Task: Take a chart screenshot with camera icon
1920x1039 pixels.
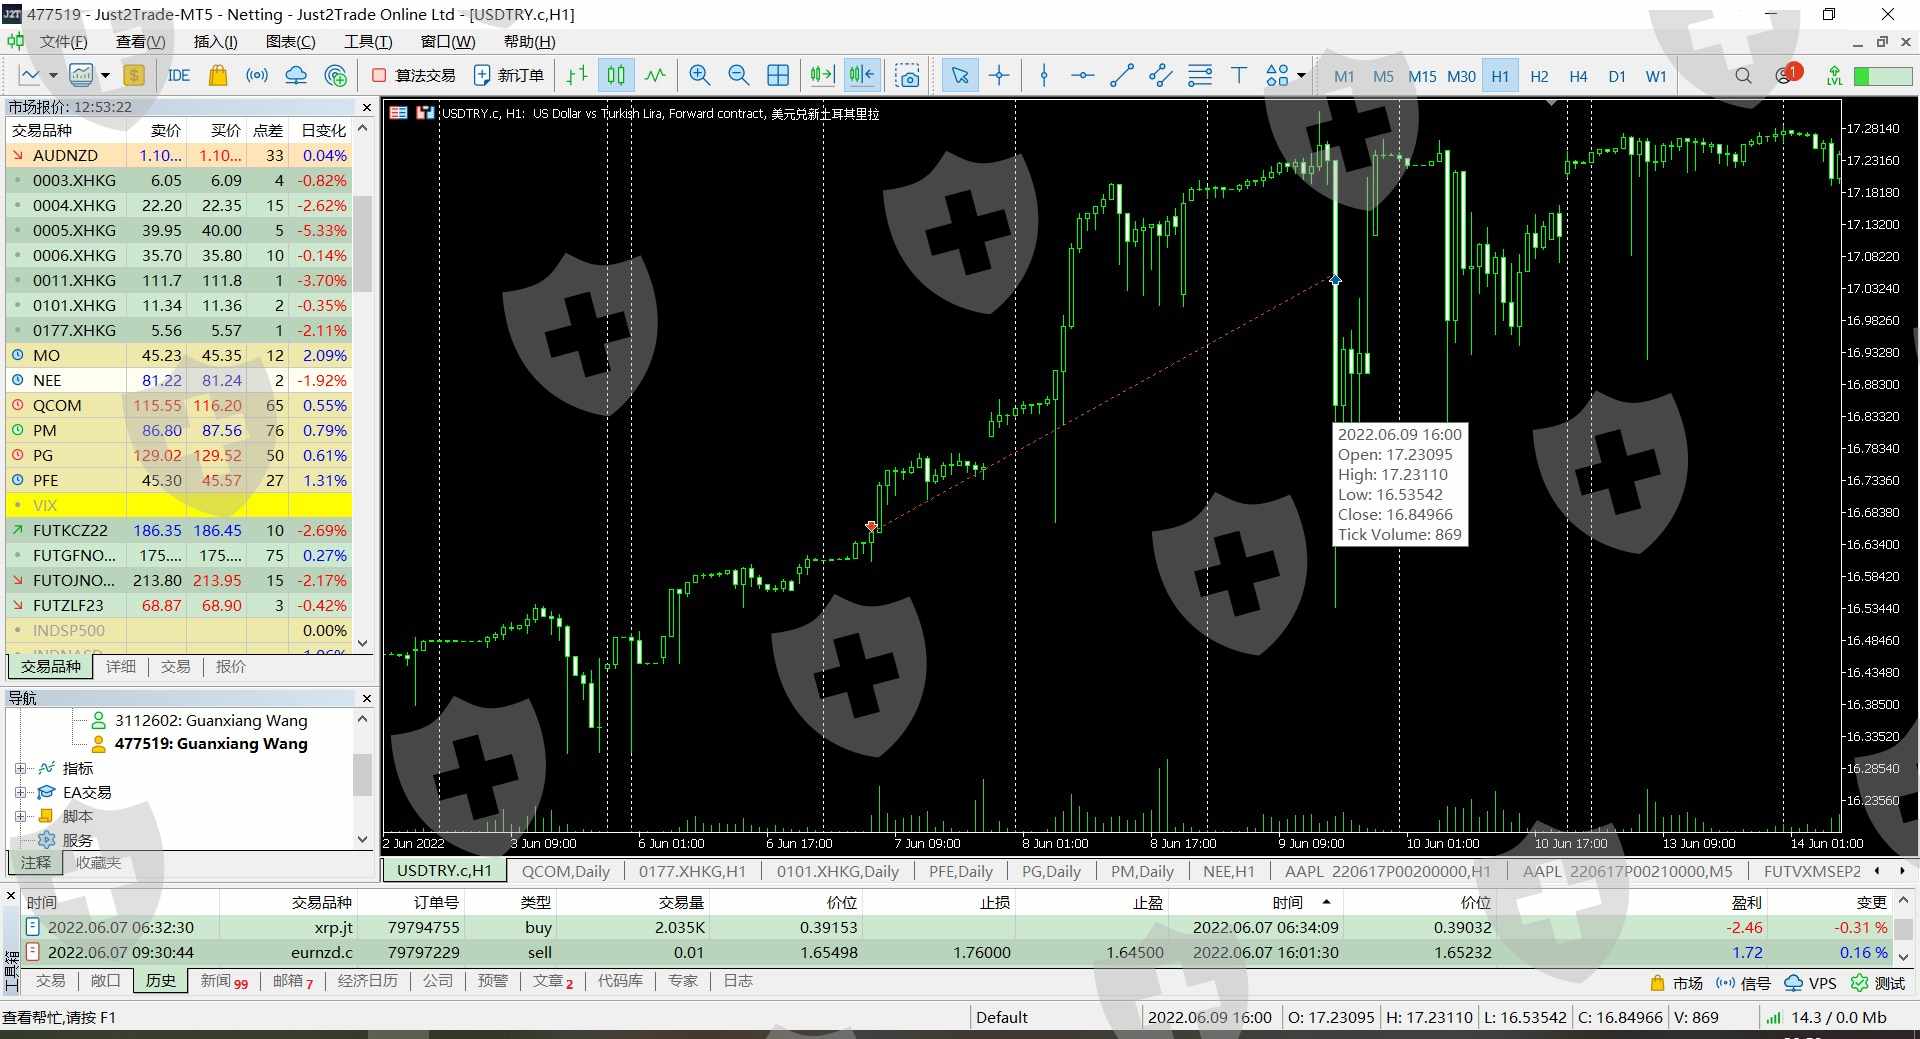Action: 907,75
